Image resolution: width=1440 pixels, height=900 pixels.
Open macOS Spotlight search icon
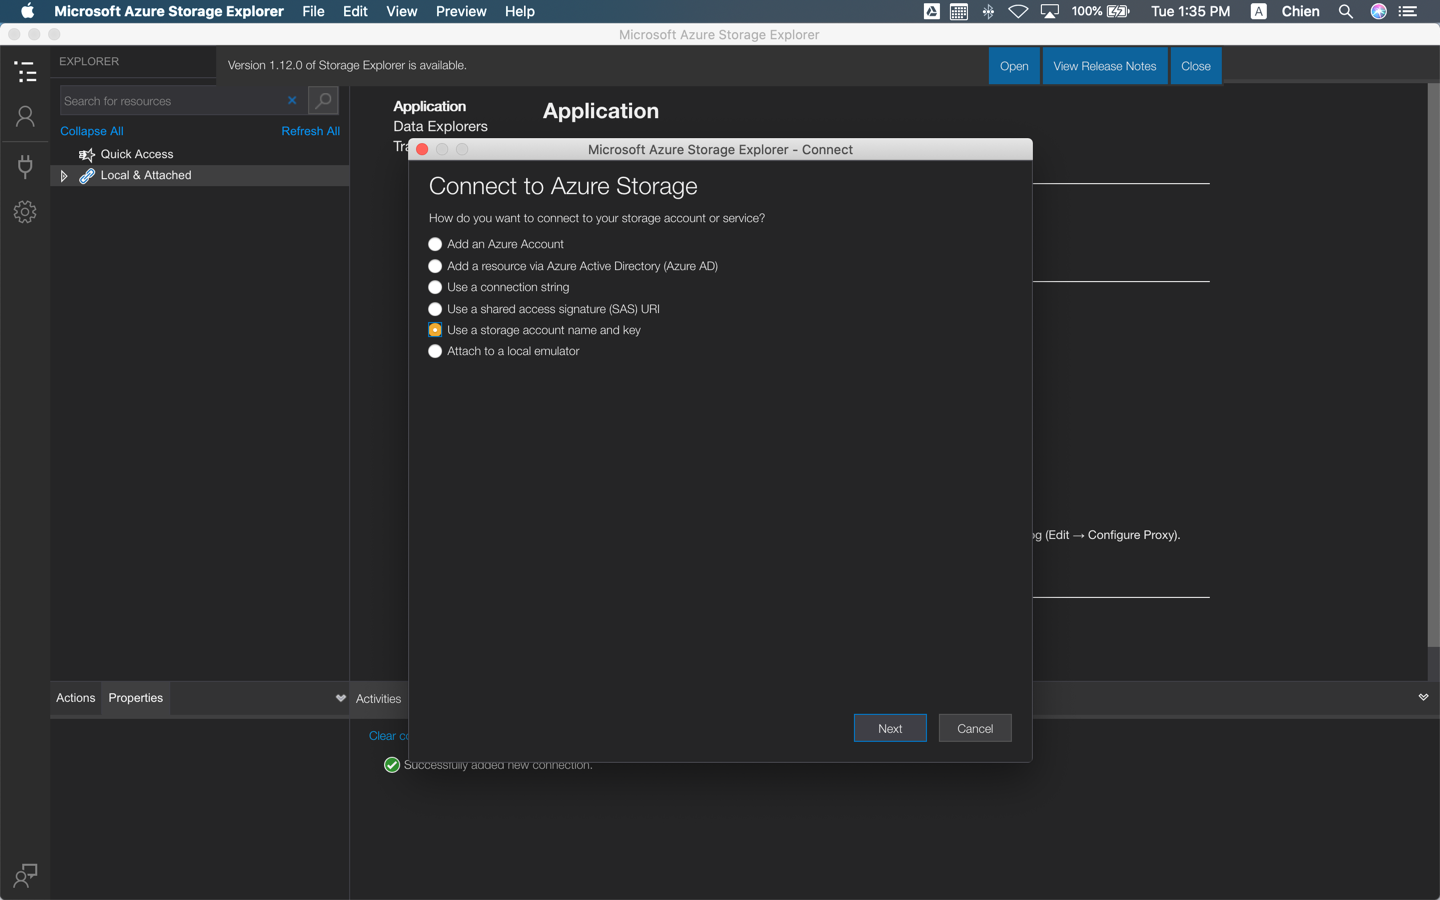[1346, 12]
